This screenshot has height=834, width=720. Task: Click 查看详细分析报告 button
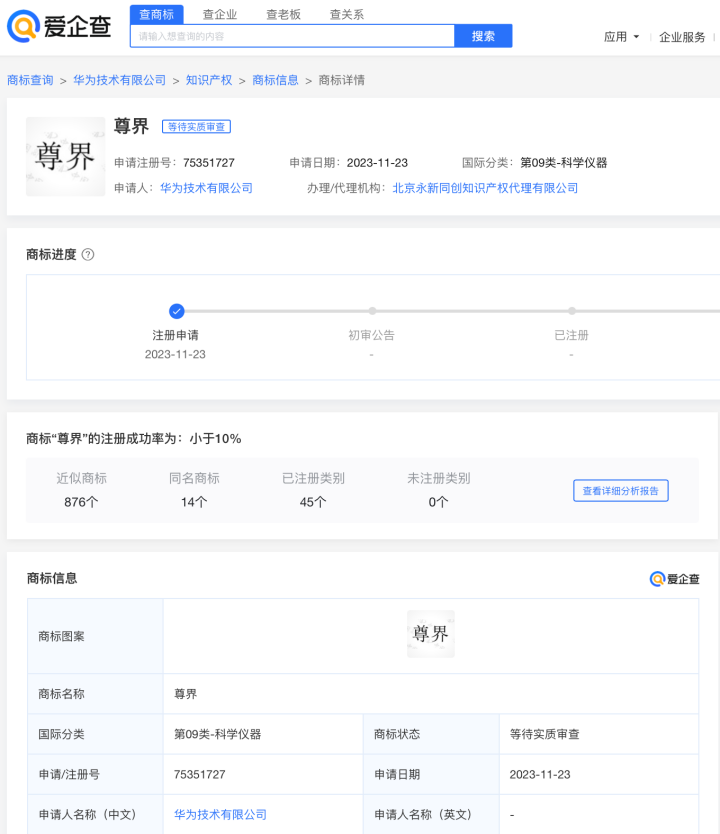pyautogui.click(x=621, y=490)
